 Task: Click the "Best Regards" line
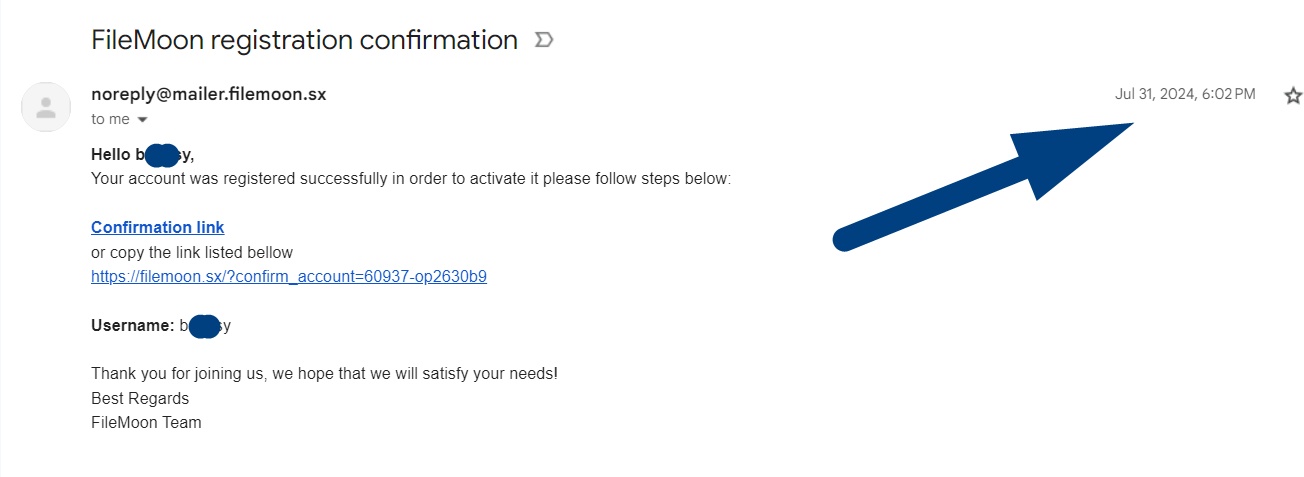click(139, 398)
